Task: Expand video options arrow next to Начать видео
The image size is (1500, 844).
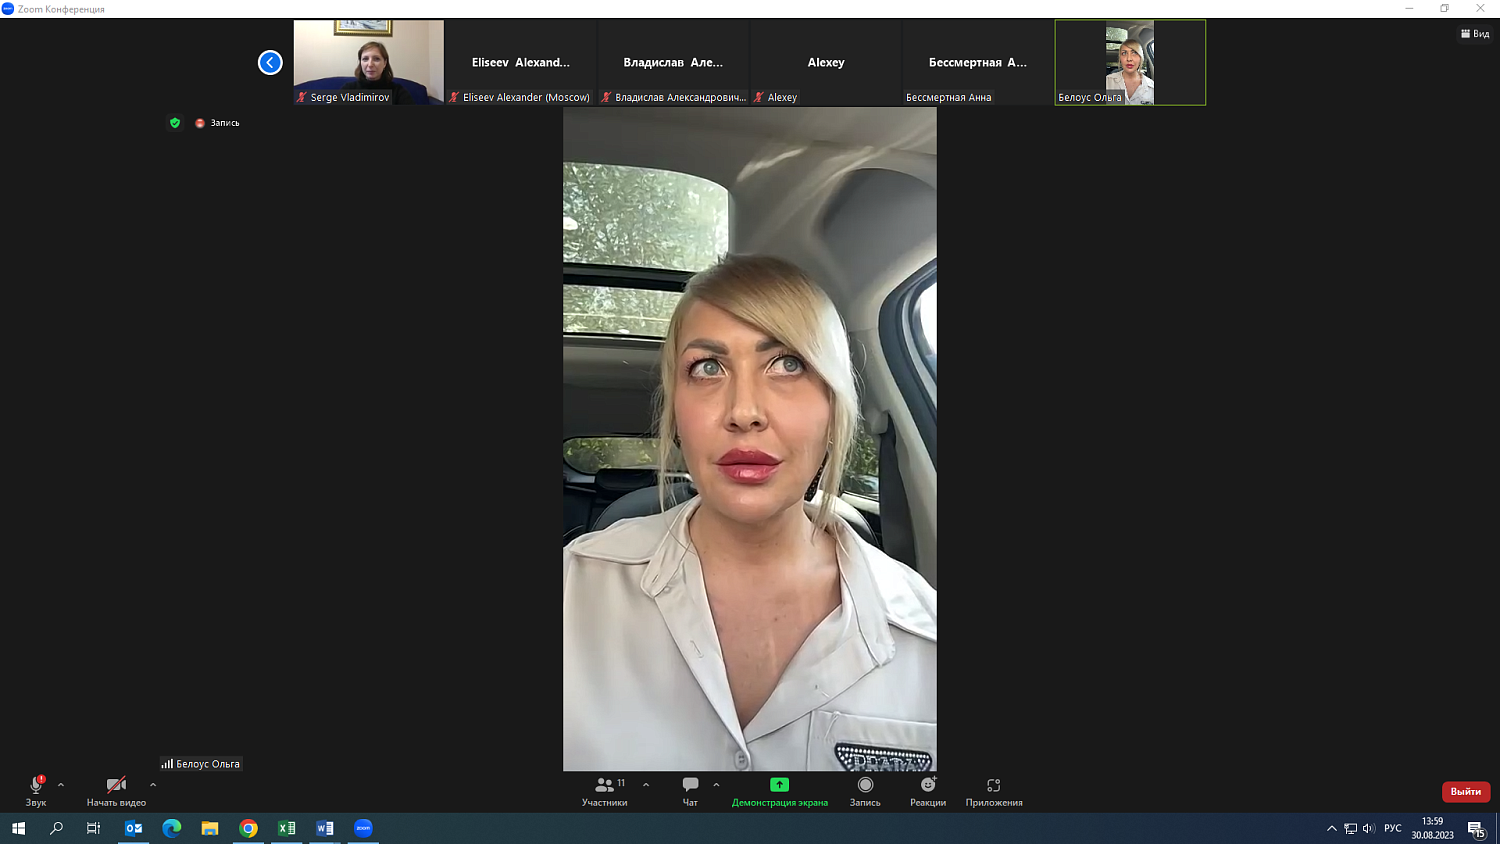Action: click(153, 785)
